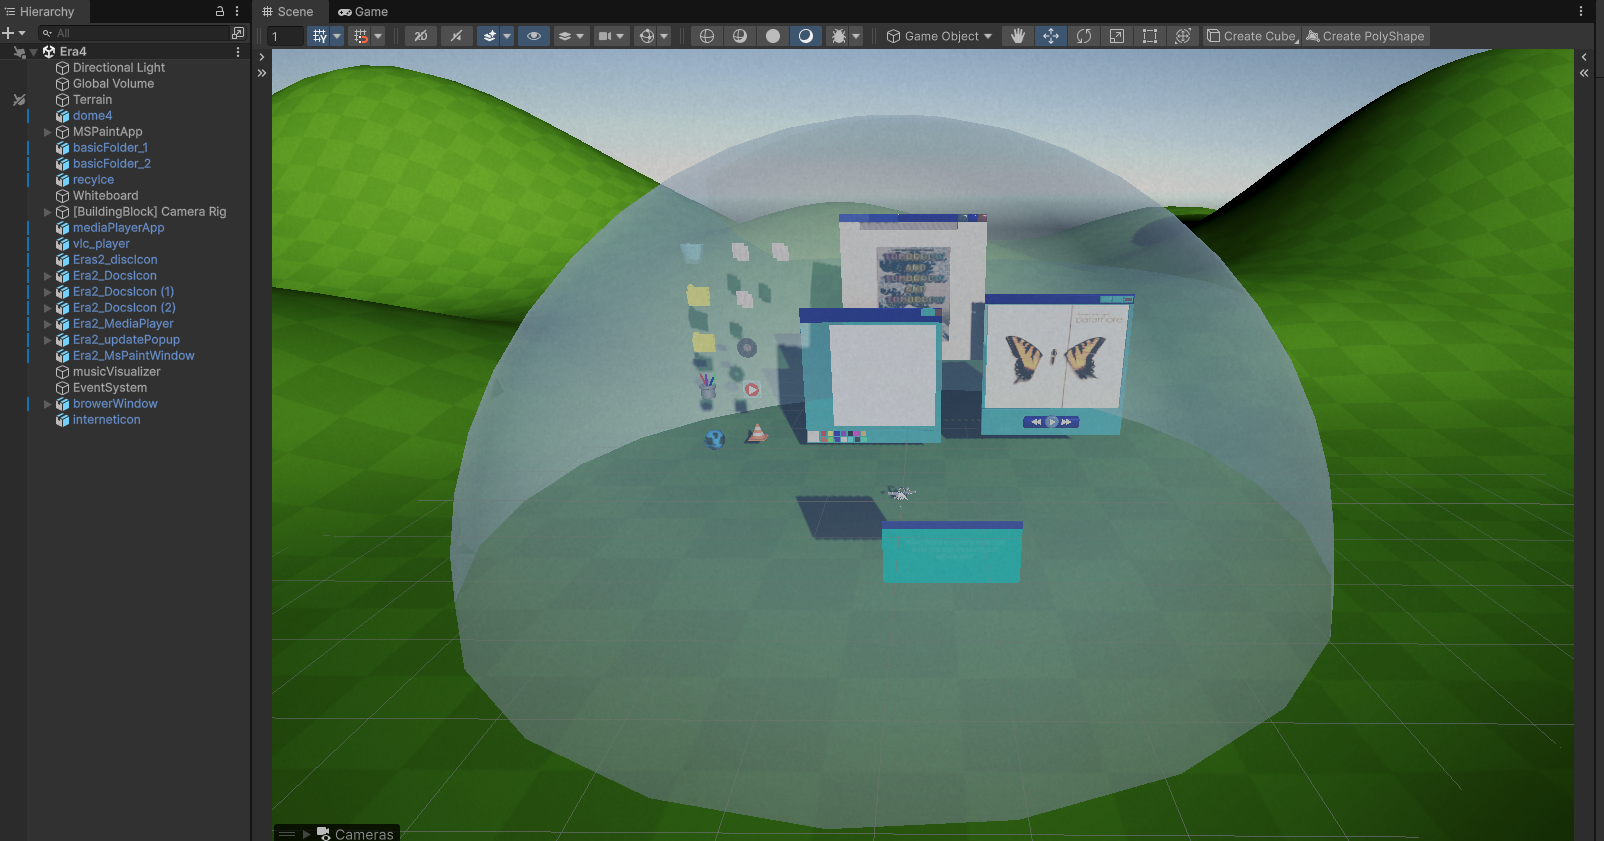This screenshot has height=841, width=1604.
Task: Open the Era4 scene options menu
Action: 238,51
